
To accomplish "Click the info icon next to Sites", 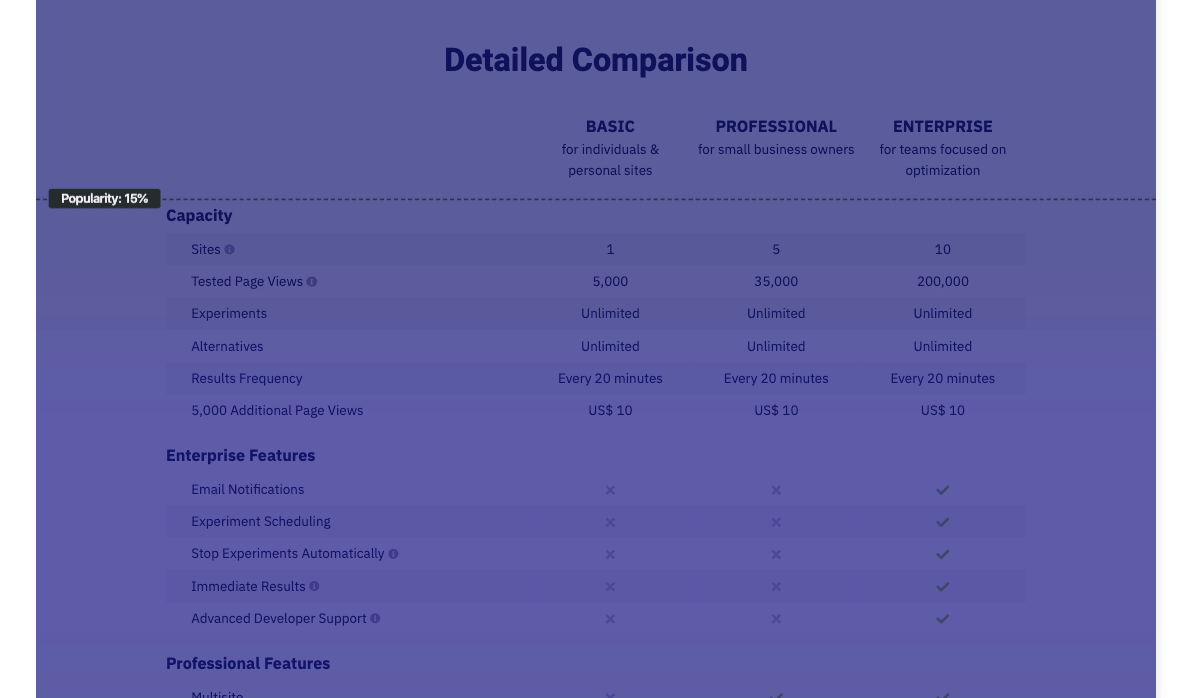I will point(229,250).
